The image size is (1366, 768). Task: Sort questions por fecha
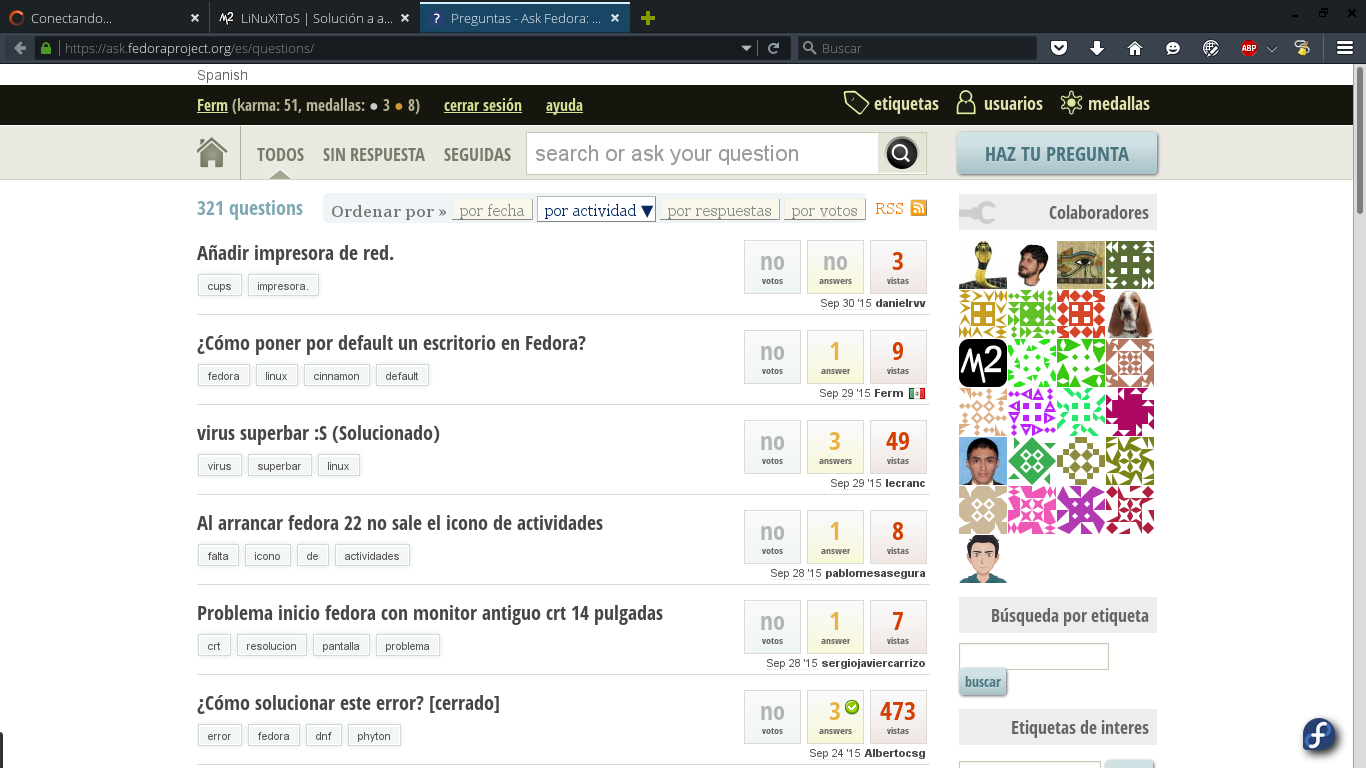click(x=492, y=210)
